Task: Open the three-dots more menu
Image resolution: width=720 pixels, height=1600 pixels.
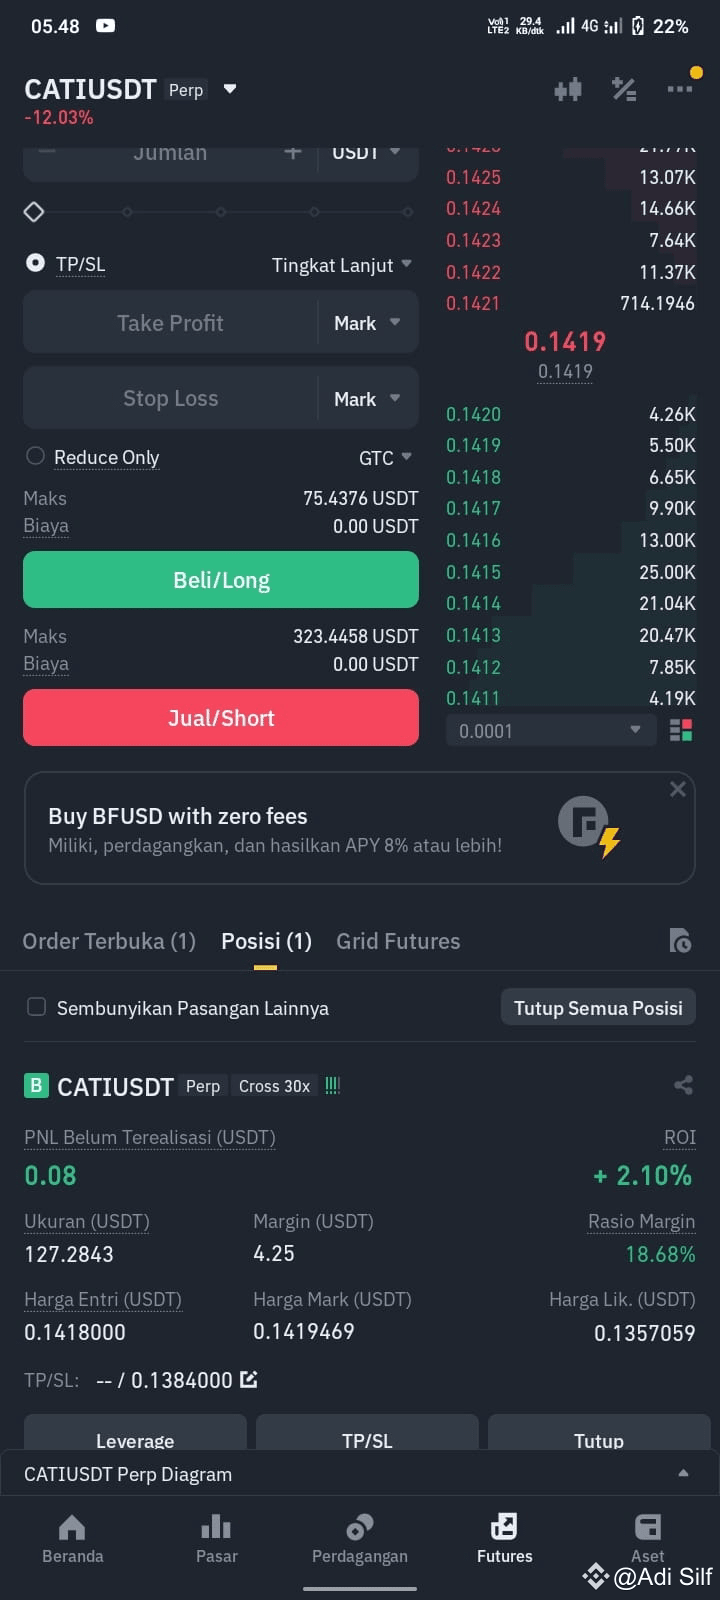Action: 680,90
